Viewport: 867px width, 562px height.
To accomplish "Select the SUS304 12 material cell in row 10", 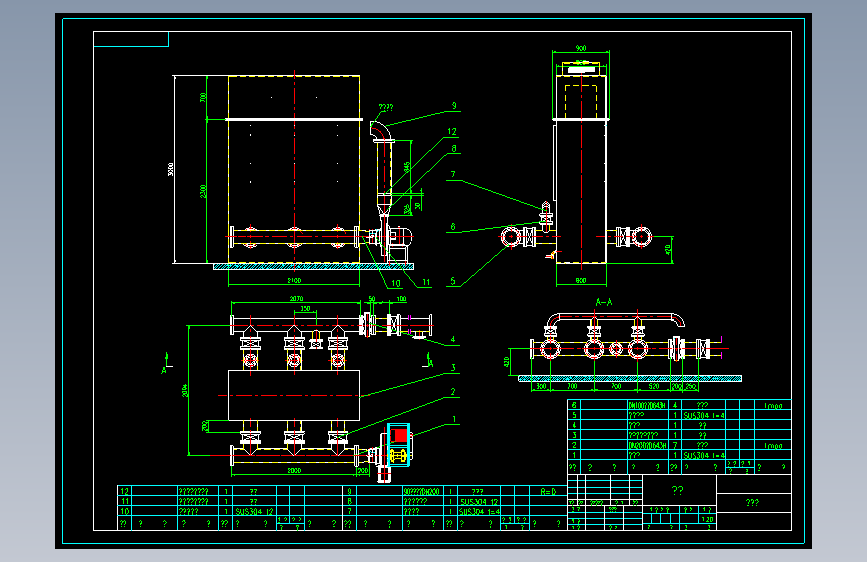I will tap(254, 512).
